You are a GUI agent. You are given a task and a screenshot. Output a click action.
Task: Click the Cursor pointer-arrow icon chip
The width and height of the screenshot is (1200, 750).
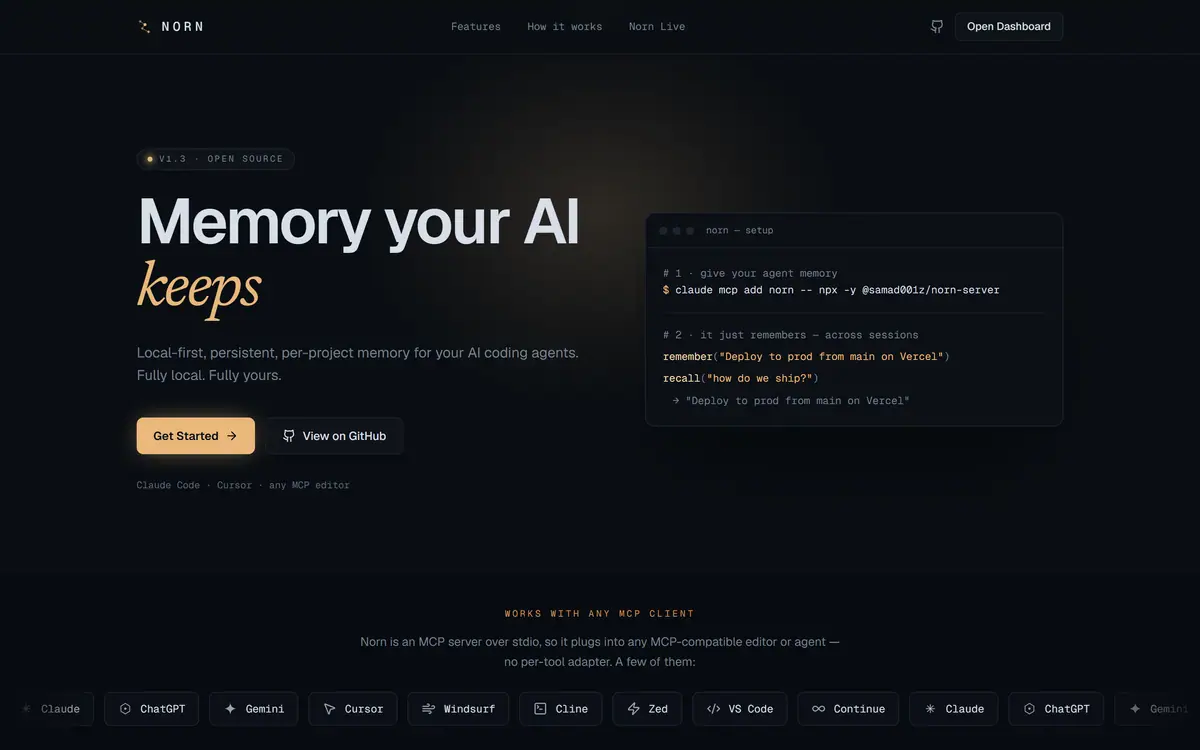[x=353, y=709]
